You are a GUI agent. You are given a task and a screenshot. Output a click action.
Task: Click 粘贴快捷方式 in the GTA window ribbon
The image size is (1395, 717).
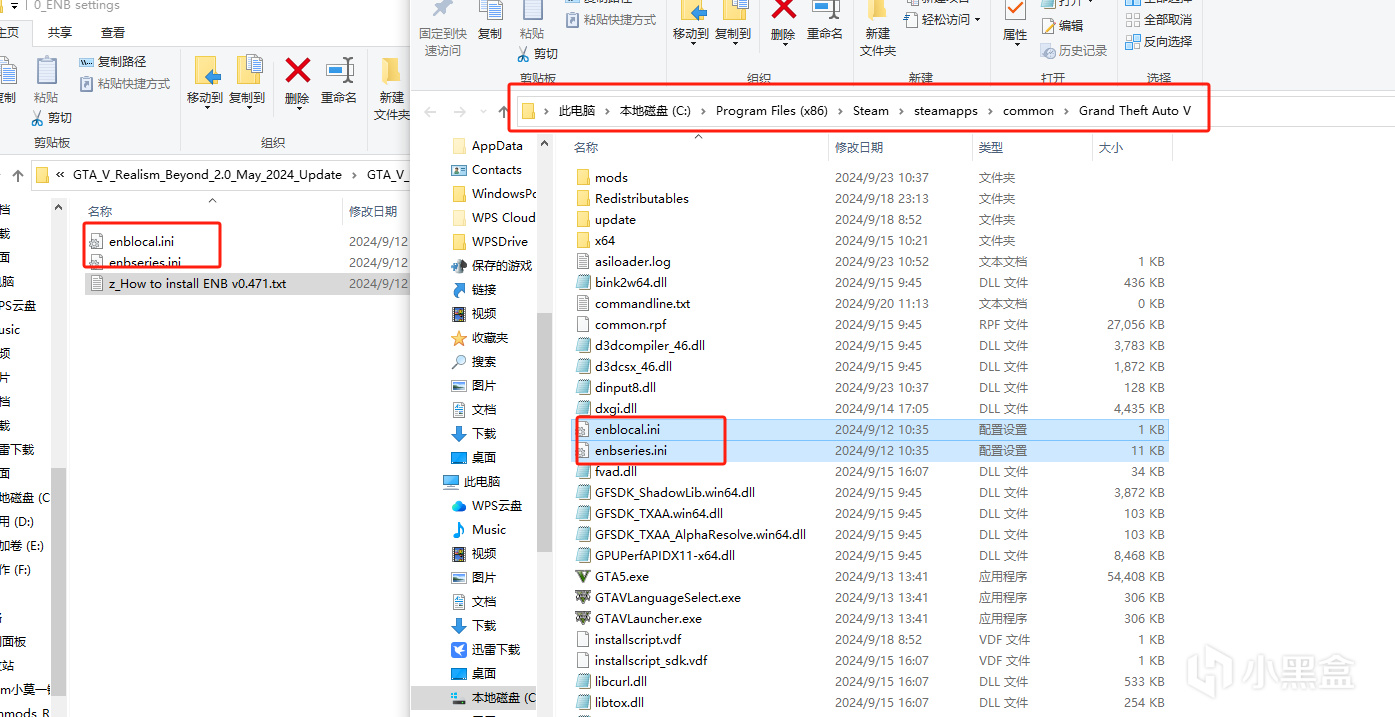611,19
